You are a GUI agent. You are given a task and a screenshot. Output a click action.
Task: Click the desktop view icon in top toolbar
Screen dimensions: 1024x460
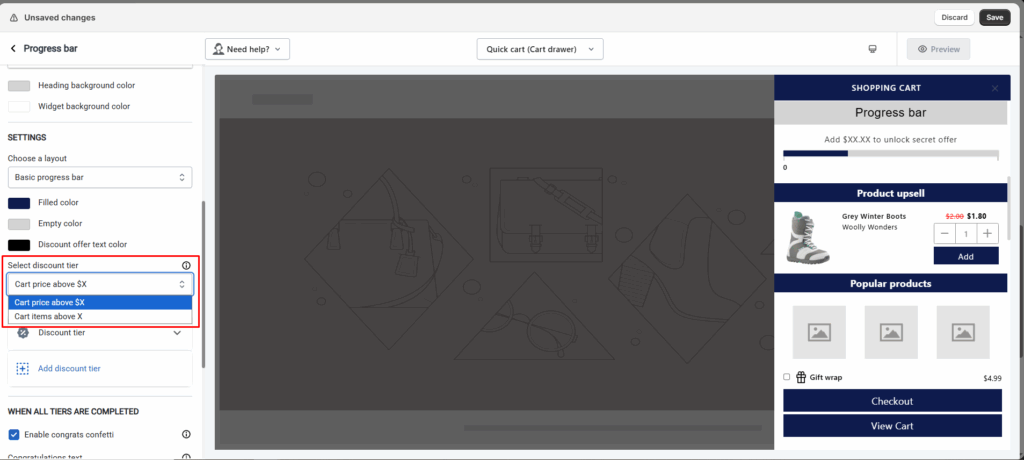[872, 49]
